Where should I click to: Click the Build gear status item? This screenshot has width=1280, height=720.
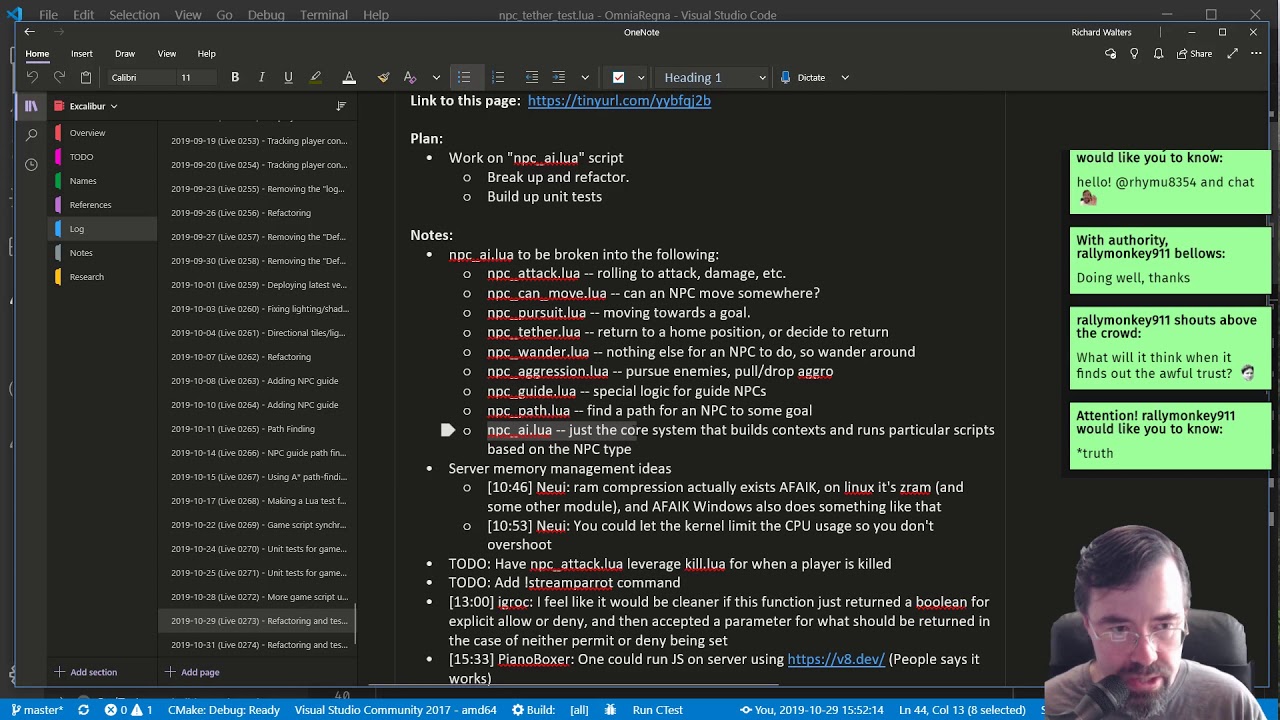pos(533,710)
